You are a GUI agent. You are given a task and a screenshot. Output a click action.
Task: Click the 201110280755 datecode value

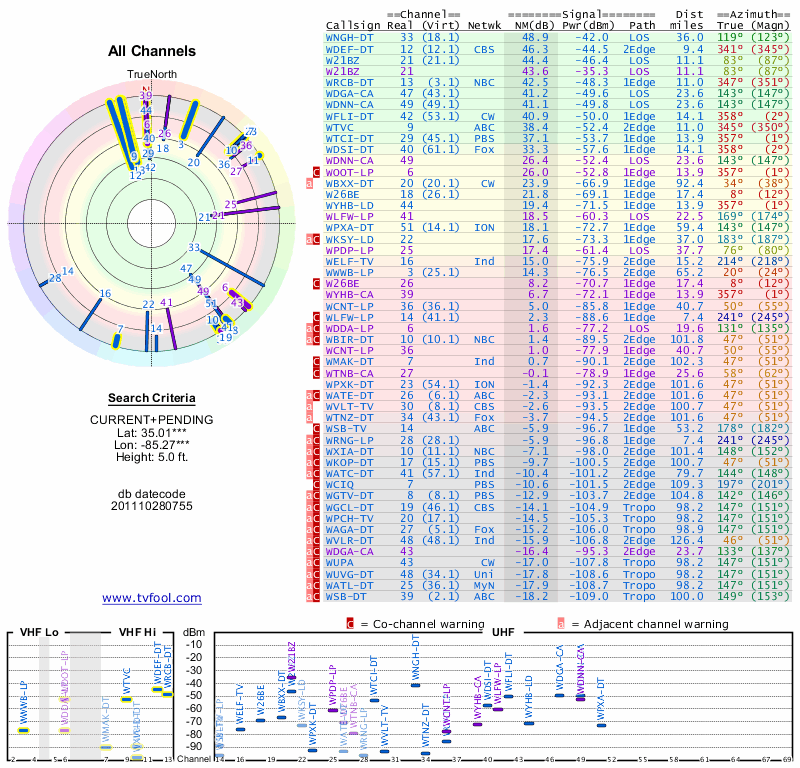point(152,506)
